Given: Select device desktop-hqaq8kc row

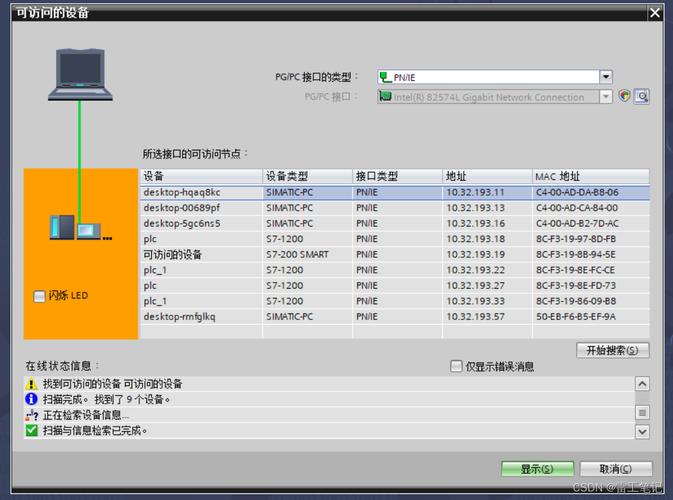Looking at the screenshot, I should (395, 192).
